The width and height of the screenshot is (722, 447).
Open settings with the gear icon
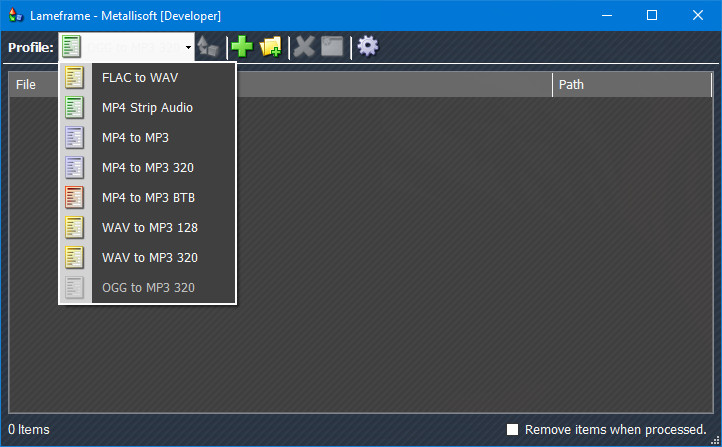click(367, 47)
